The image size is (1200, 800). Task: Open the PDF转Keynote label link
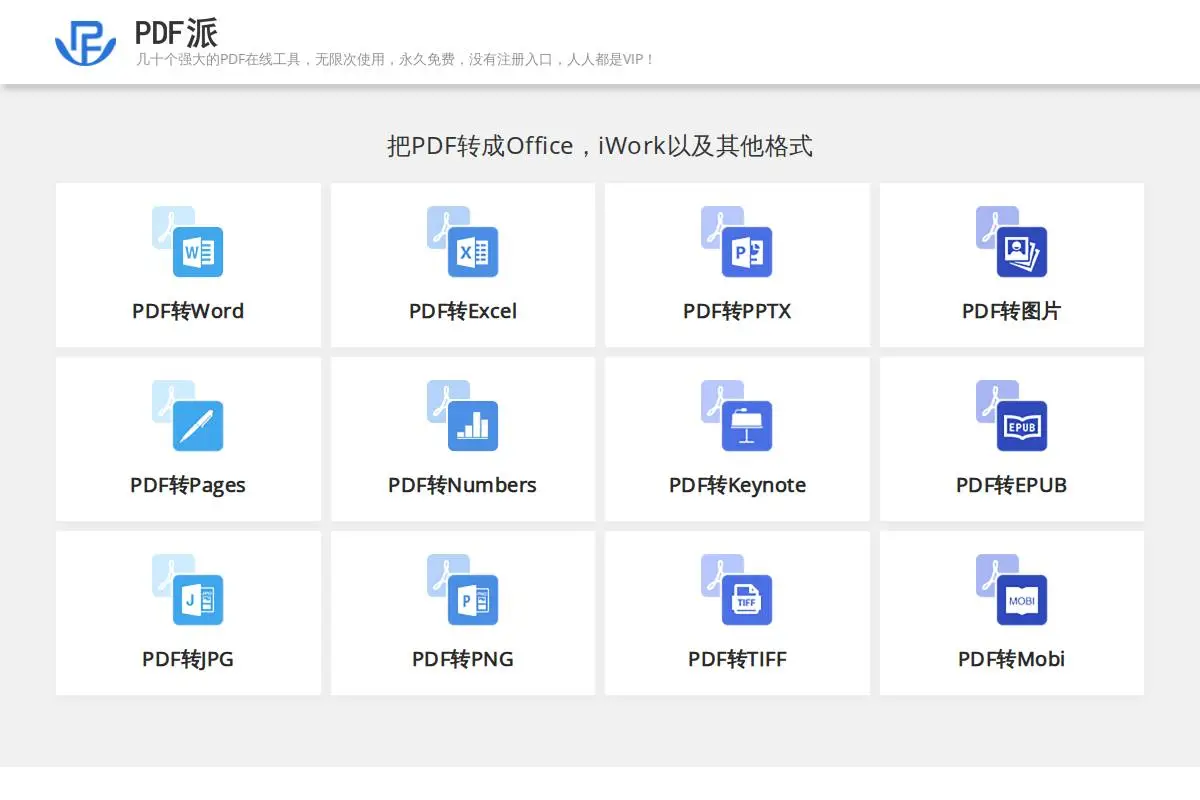[x=737, y=485]
